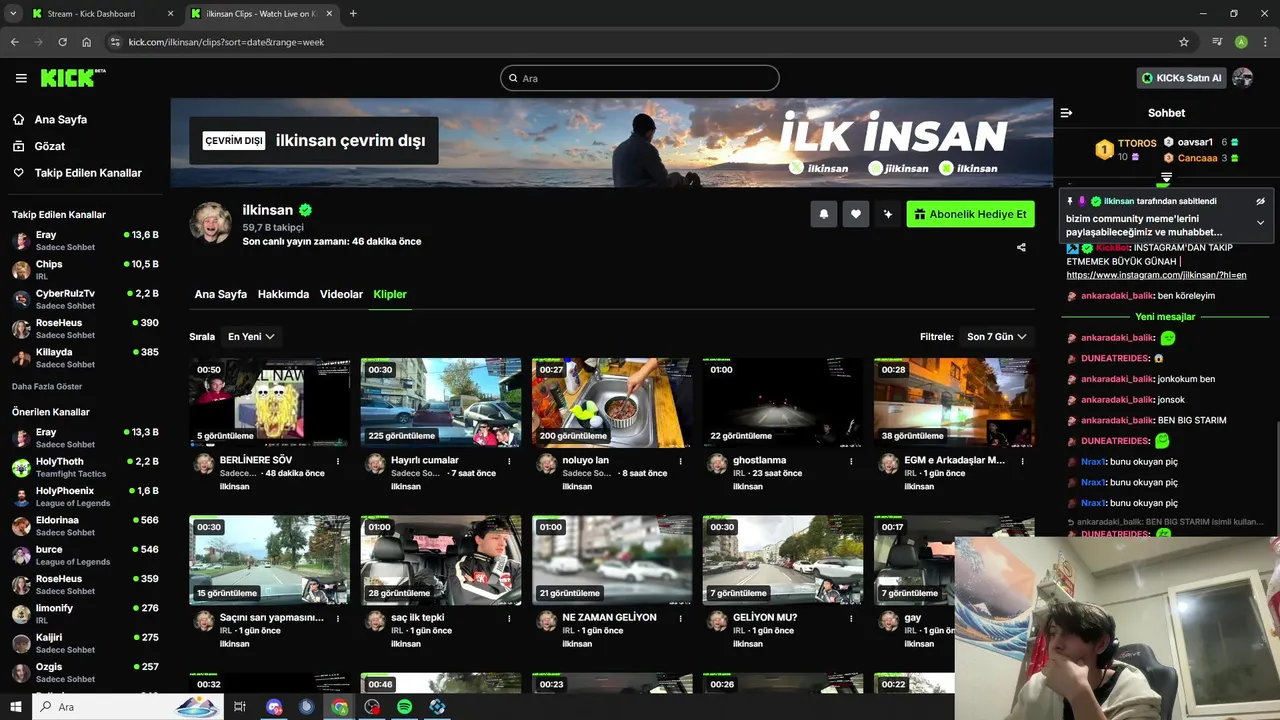Open options for Saçını sarı yapmasını clip

pyautogui.click(x=338, y=618)
